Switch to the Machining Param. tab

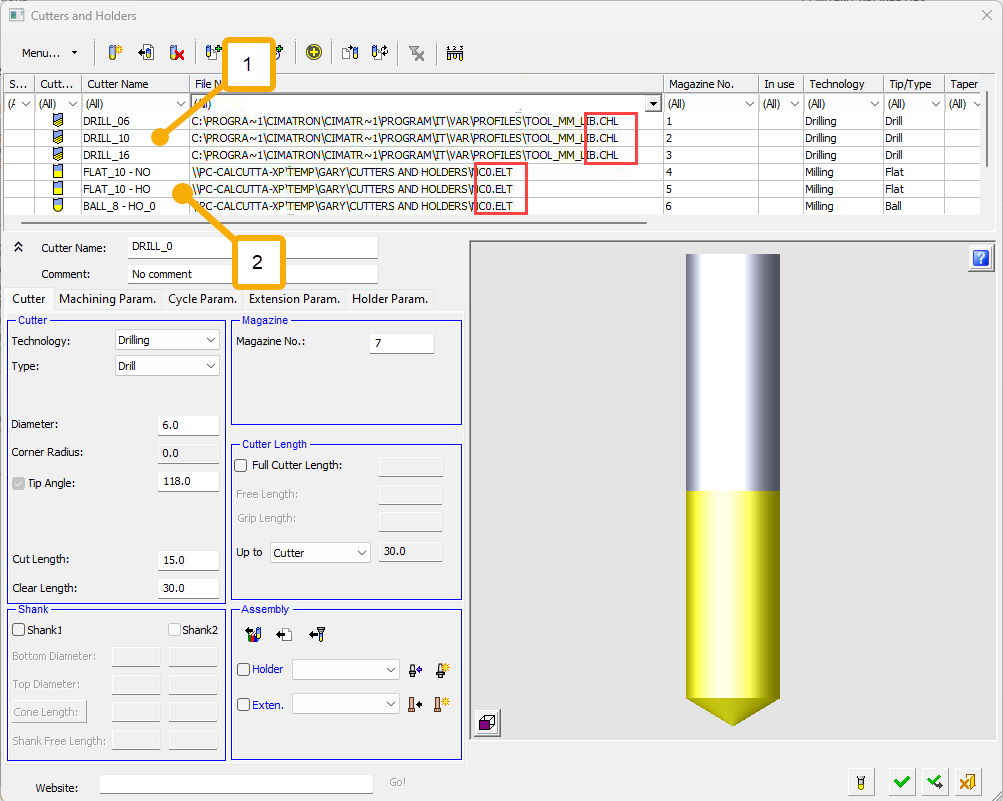(x=107, y=299)
